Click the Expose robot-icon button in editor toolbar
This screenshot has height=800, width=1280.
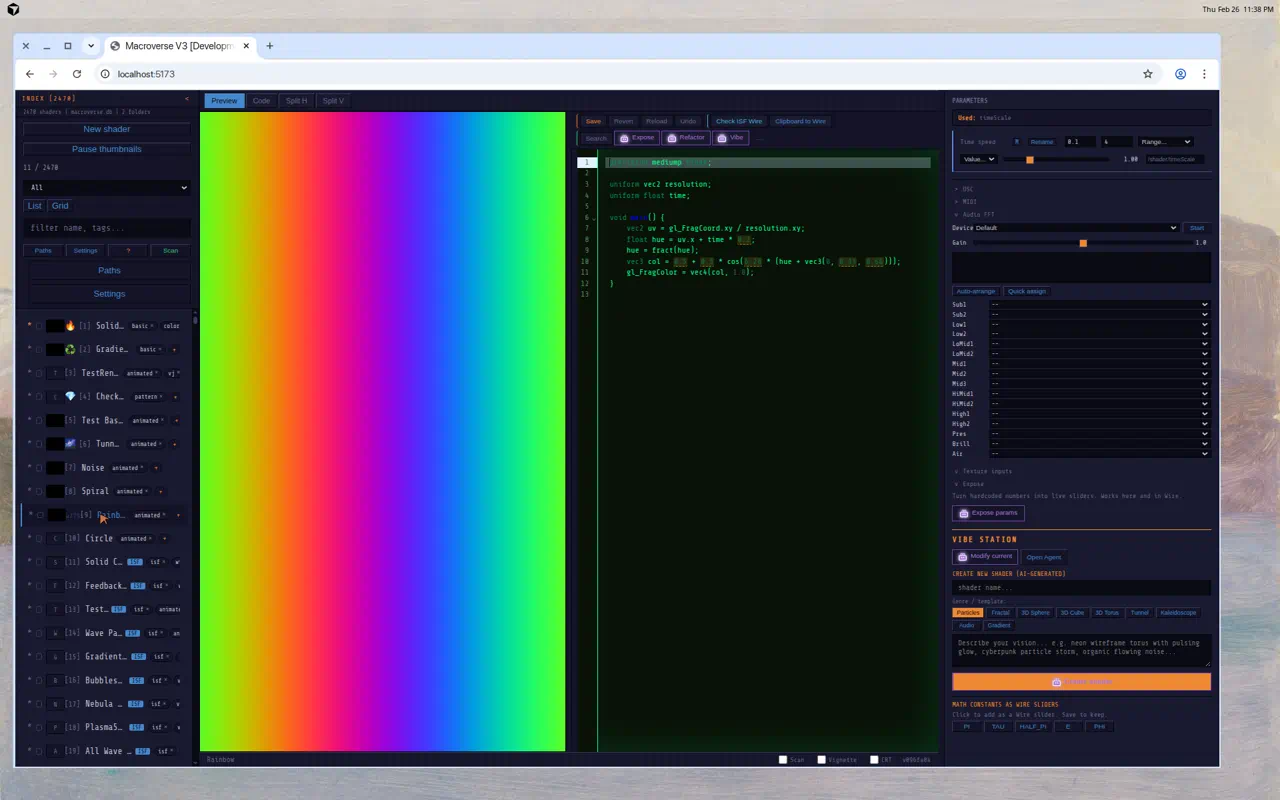click(637, 138)
